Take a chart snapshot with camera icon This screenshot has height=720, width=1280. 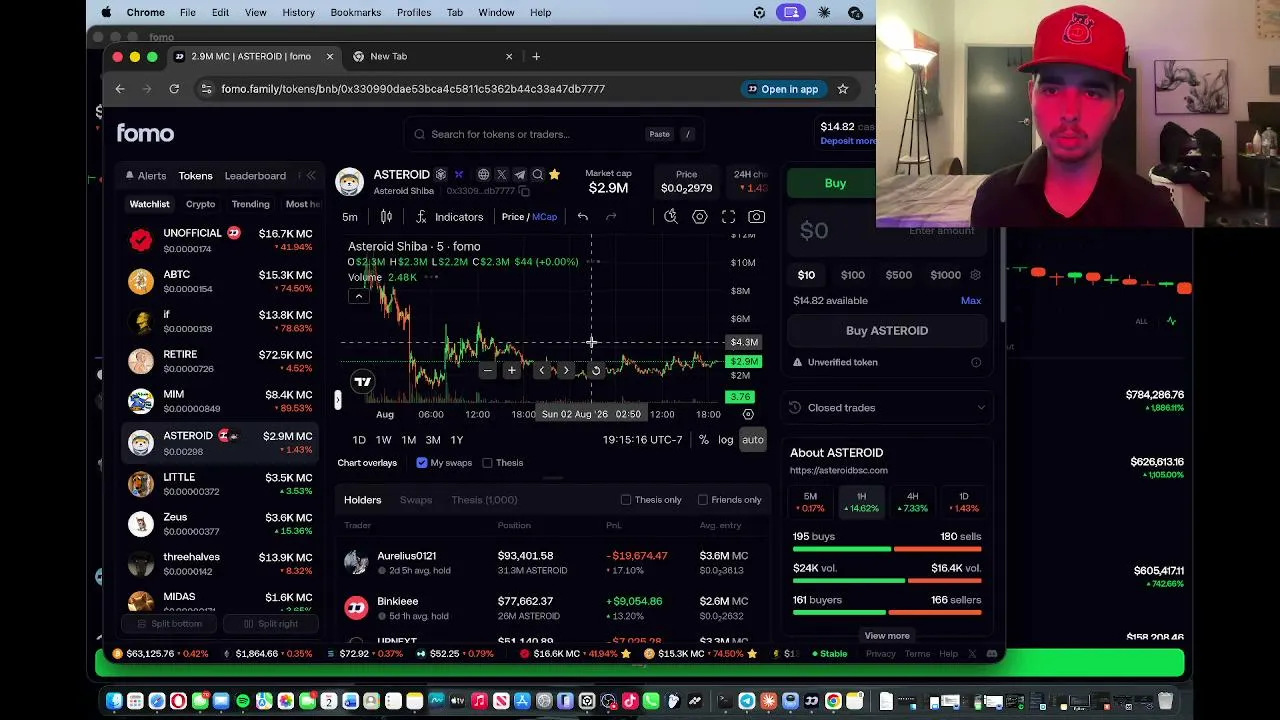tap(756, 217)
